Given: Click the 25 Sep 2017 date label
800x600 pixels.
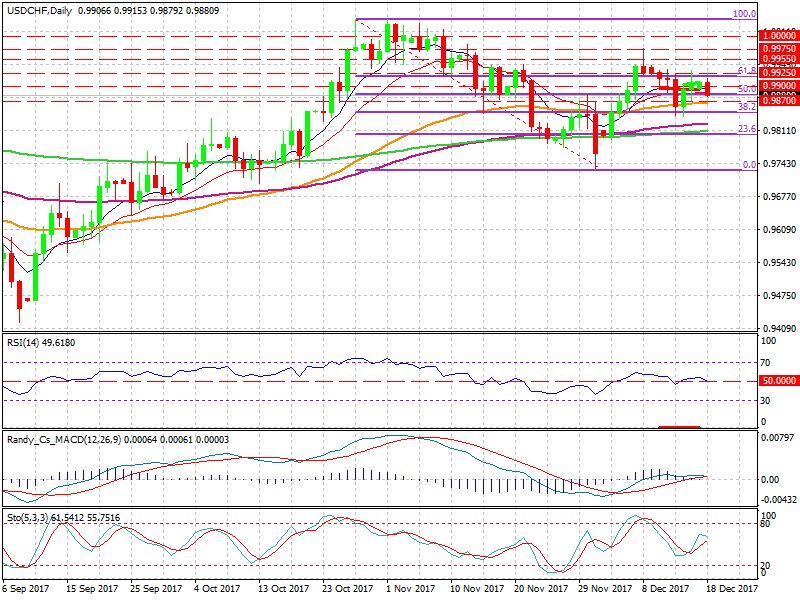Looking at the screenshot, I should coord(156,589).
